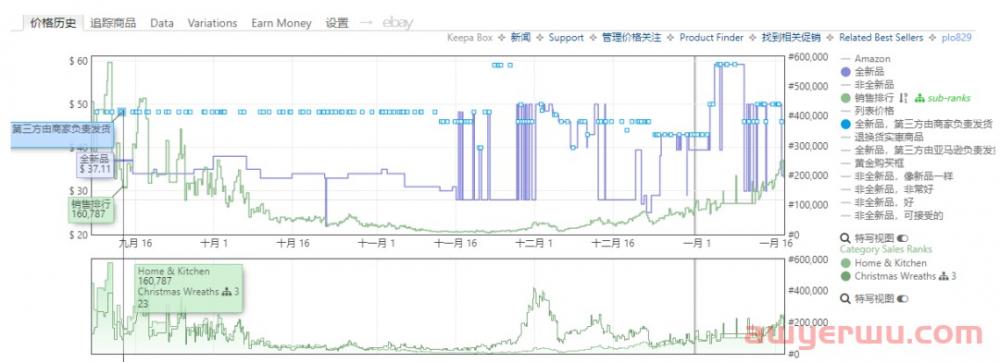Click the 第三方由商家负责发货 blue tooltip
The width and height of the screenshot is (1000, 362).
point(61,134)
